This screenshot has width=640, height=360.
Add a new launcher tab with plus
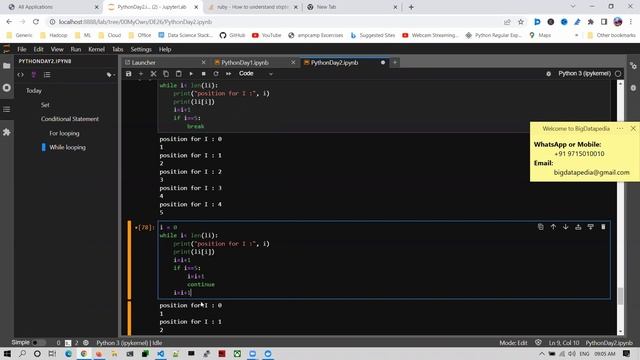pyautogui.click(x=395, y=62)
